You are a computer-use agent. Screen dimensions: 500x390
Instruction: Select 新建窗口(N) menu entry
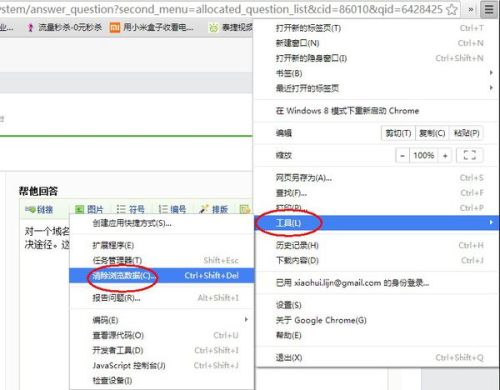(x=377, y=43)
